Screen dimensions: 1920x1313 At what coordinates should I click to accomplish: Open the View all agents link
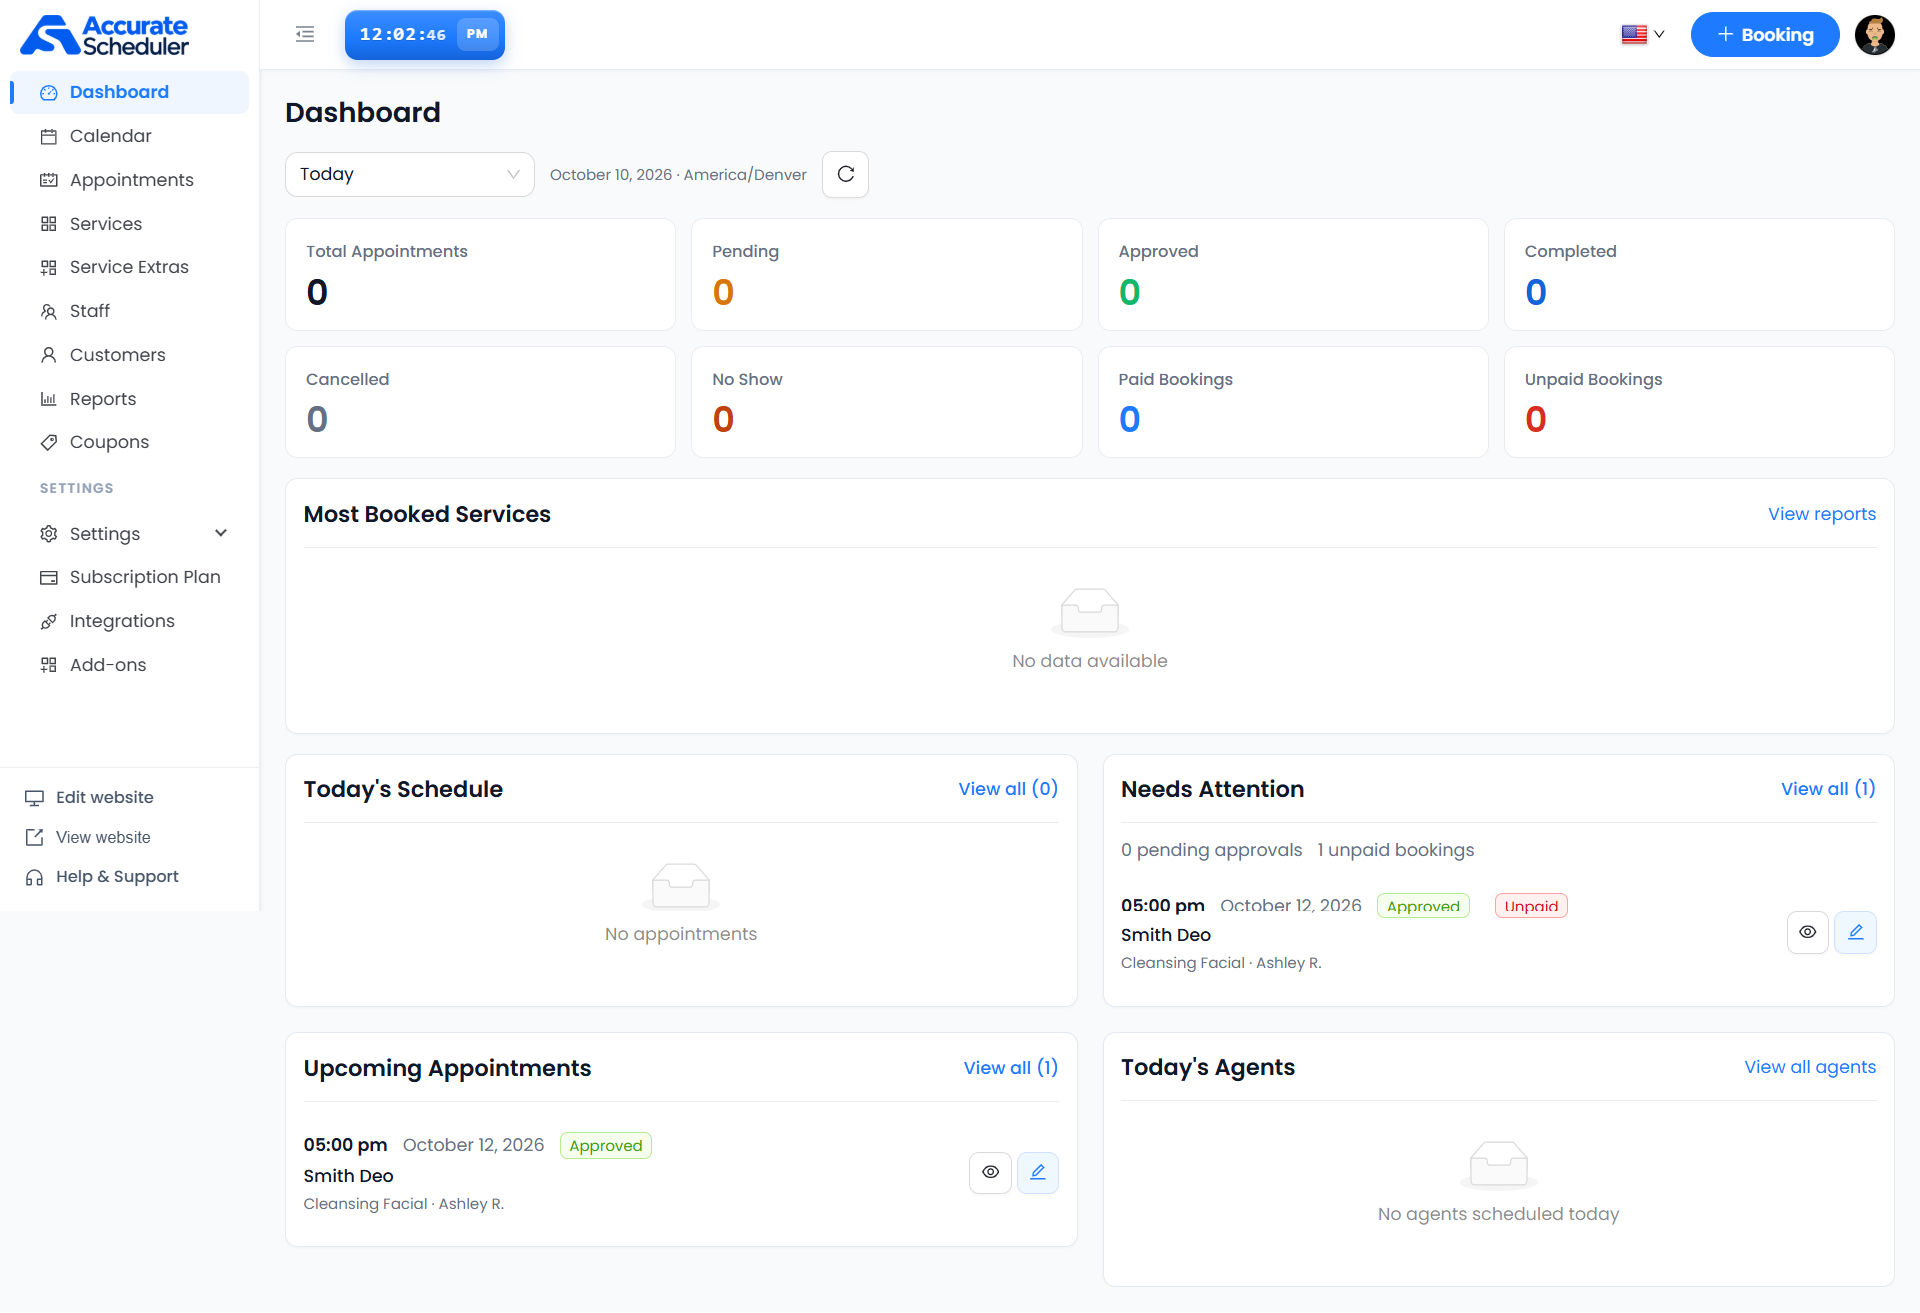coord(1810,1067)
